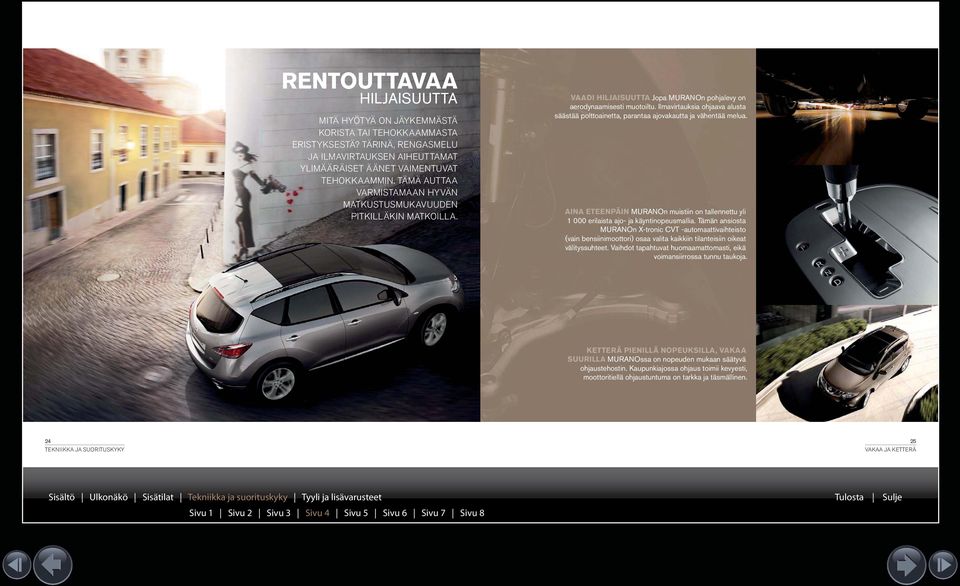
Task: Click the HILJAISUUTTA subheading
Action: tap(408, 99)
